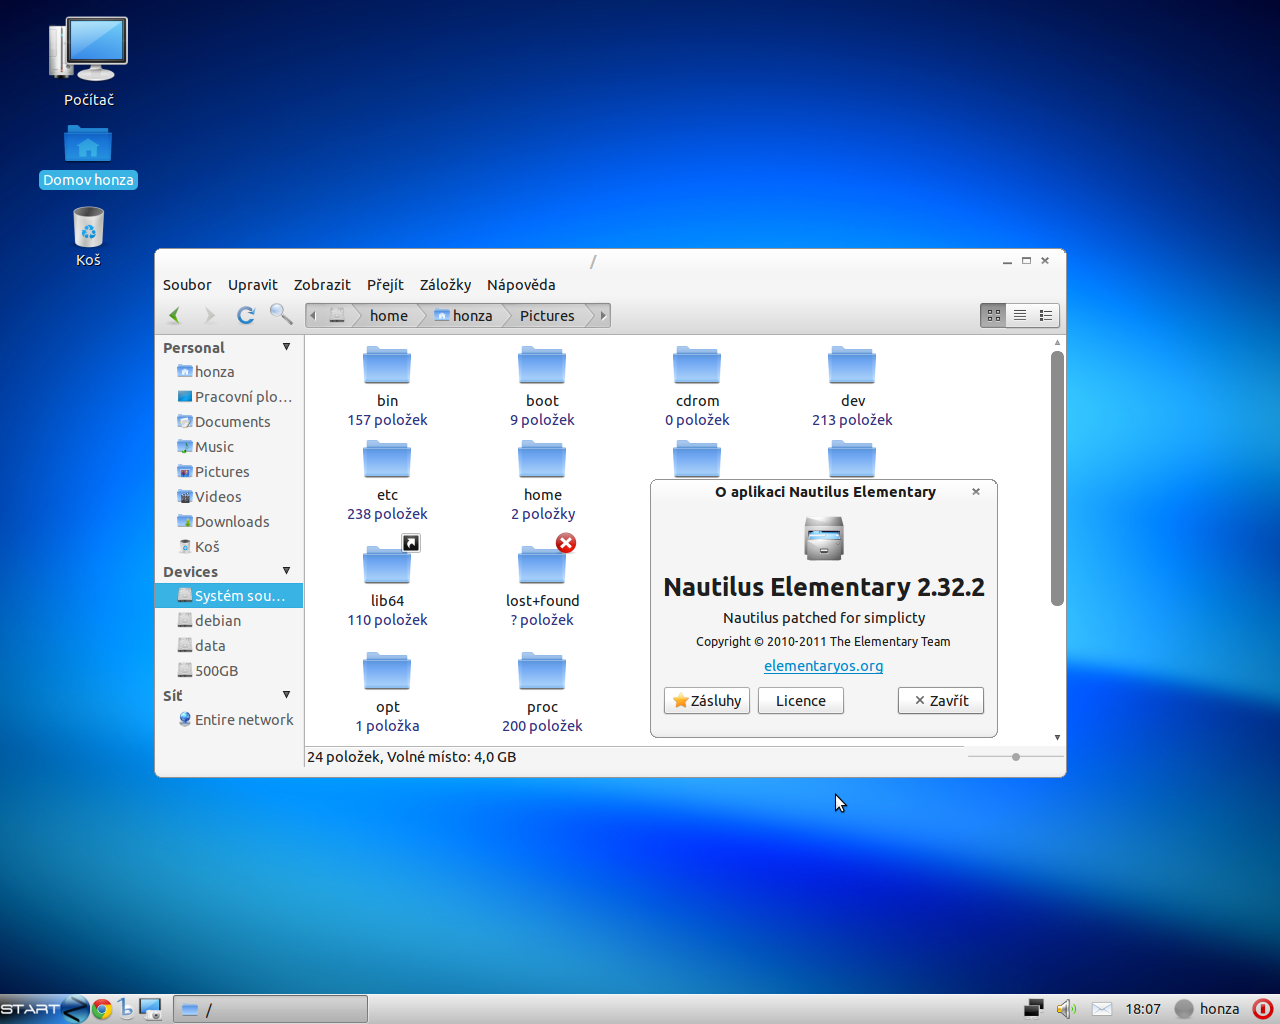
Task: Open Koš trash in sidebar
Action: (229, 547)
